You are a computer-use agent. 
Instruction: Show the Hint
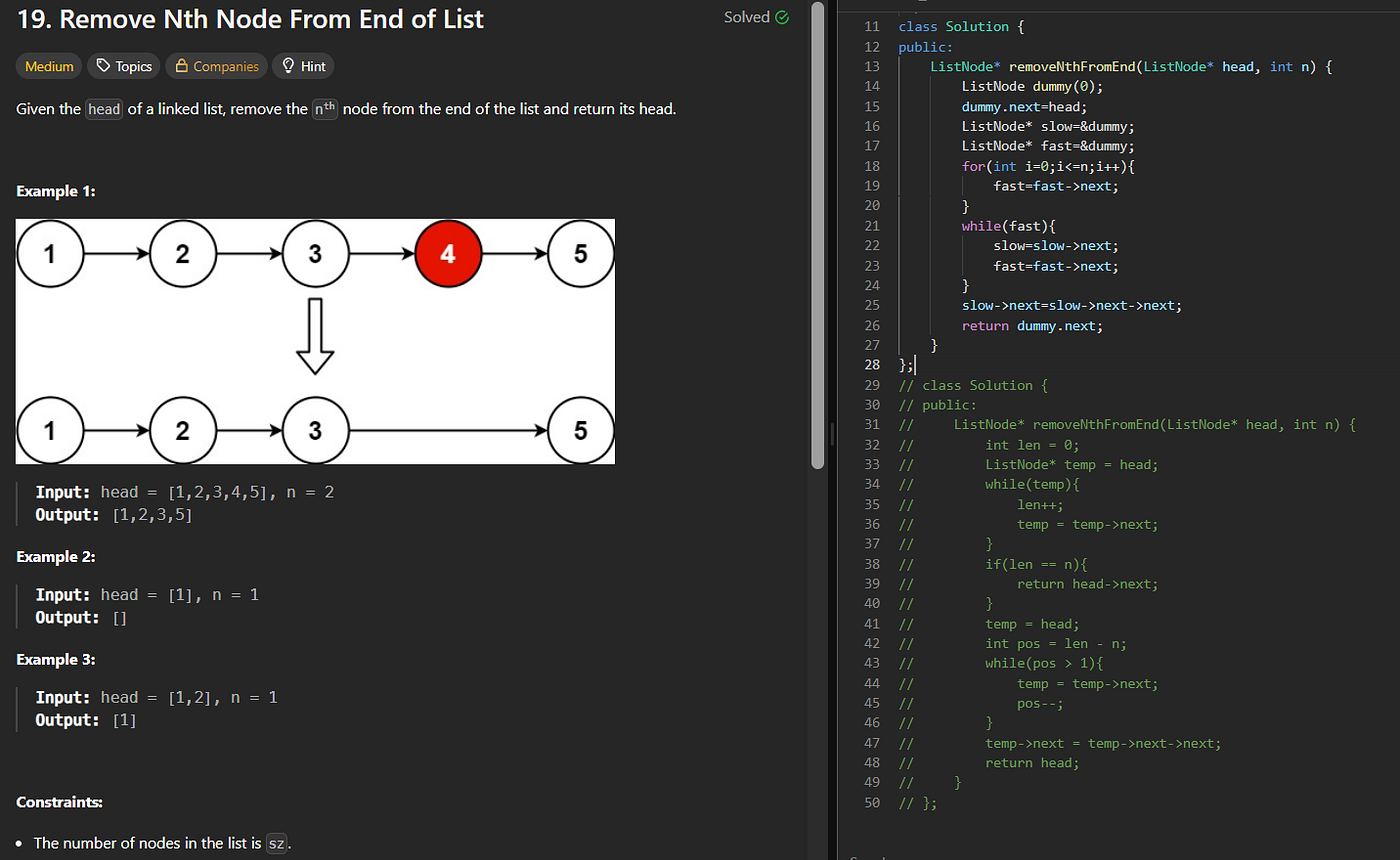pyautogui.click(x=303, y=66)
